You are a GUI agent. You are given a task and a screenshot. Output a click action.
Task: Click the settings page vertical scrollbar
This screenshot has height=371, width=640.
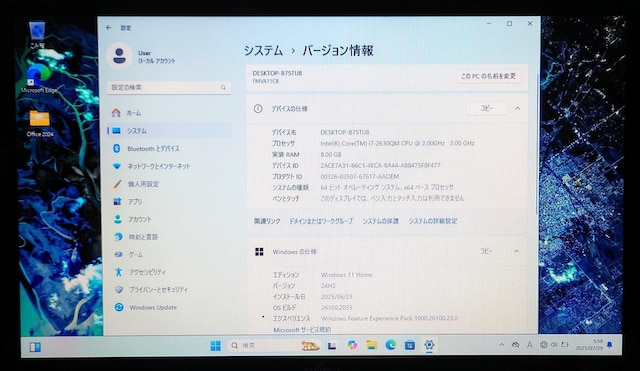[x=538, y=143]
